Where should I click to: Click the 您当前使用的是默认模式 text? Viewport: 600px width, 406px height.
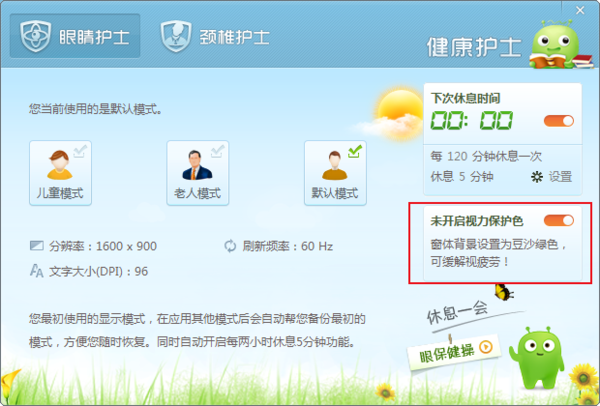click(x=95, y=109)
